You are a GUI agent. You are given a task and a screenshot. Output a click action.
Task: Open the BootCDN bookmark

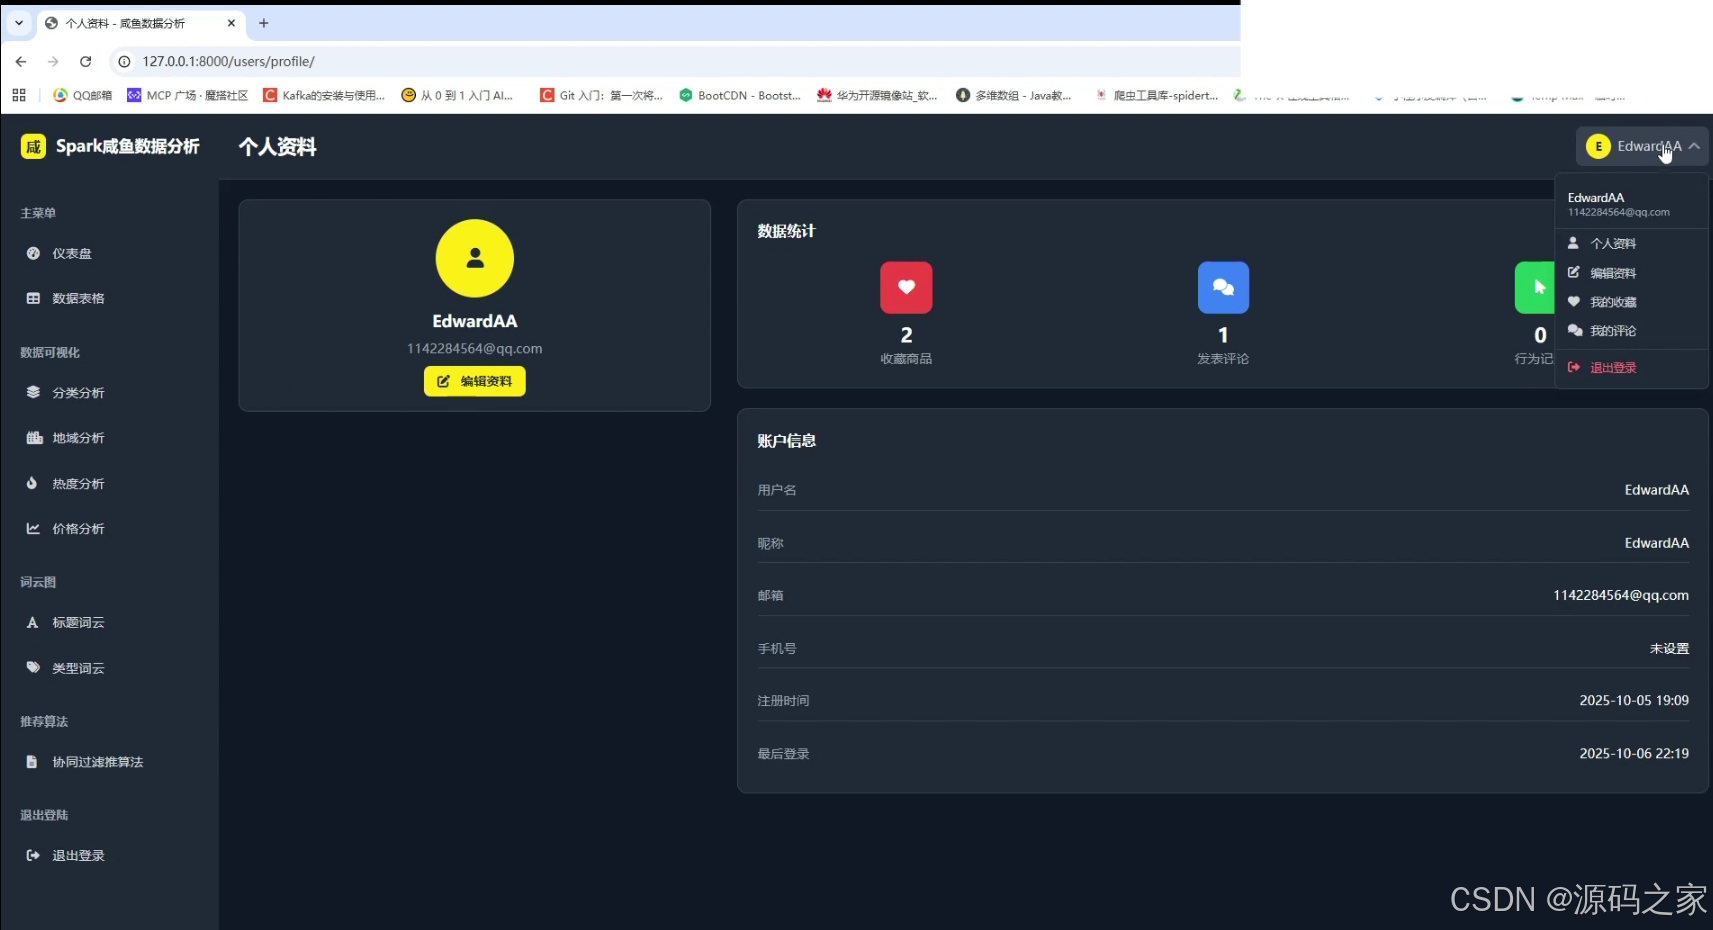click(x=740, y=95)
